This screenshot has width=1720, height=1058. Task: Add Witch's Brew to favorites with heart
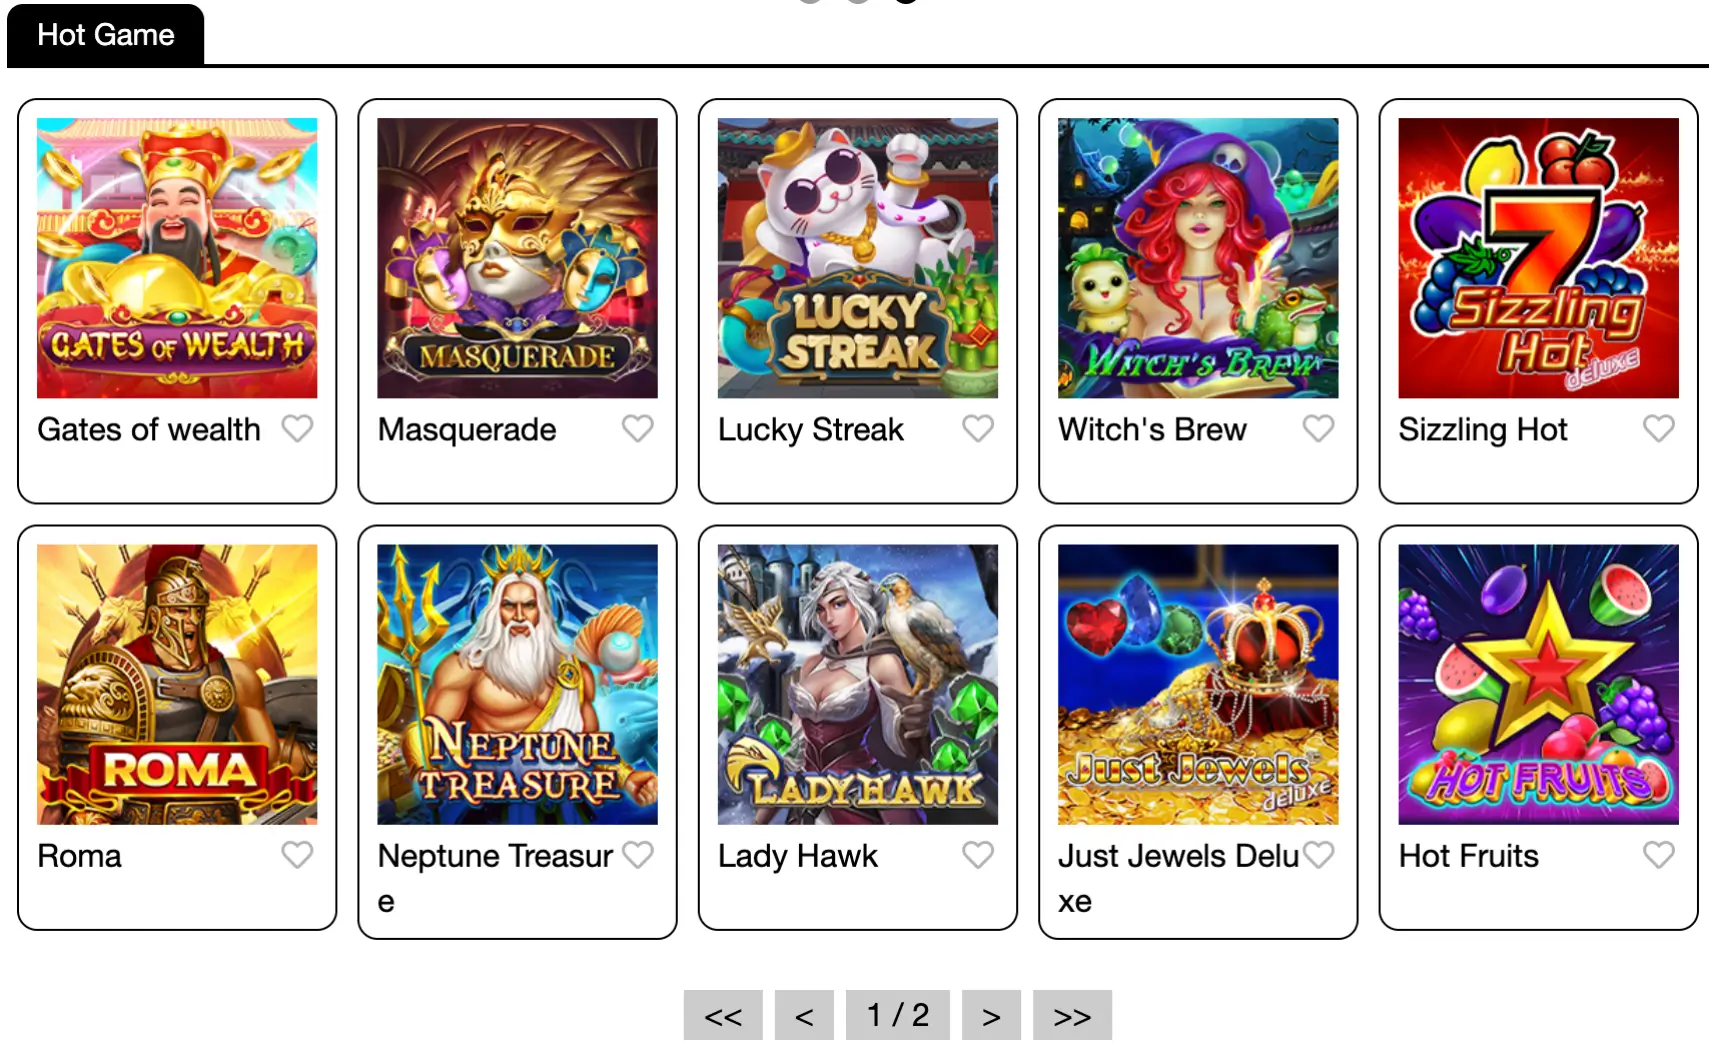pyautogui.click(x=1318, y=429)
